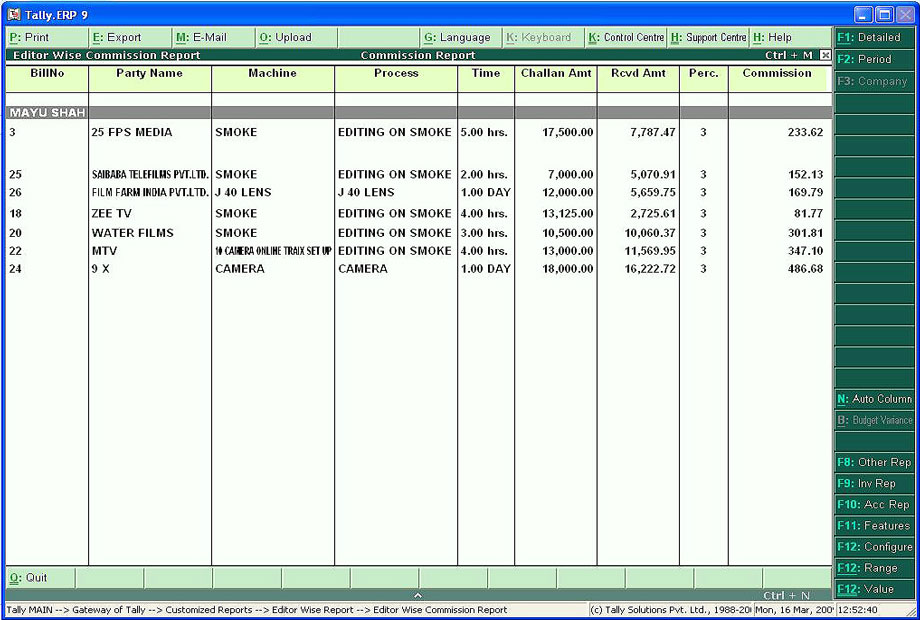Click the 347.10 commission value
This screenshot has height=620, width=920.
tap(806, 251)
